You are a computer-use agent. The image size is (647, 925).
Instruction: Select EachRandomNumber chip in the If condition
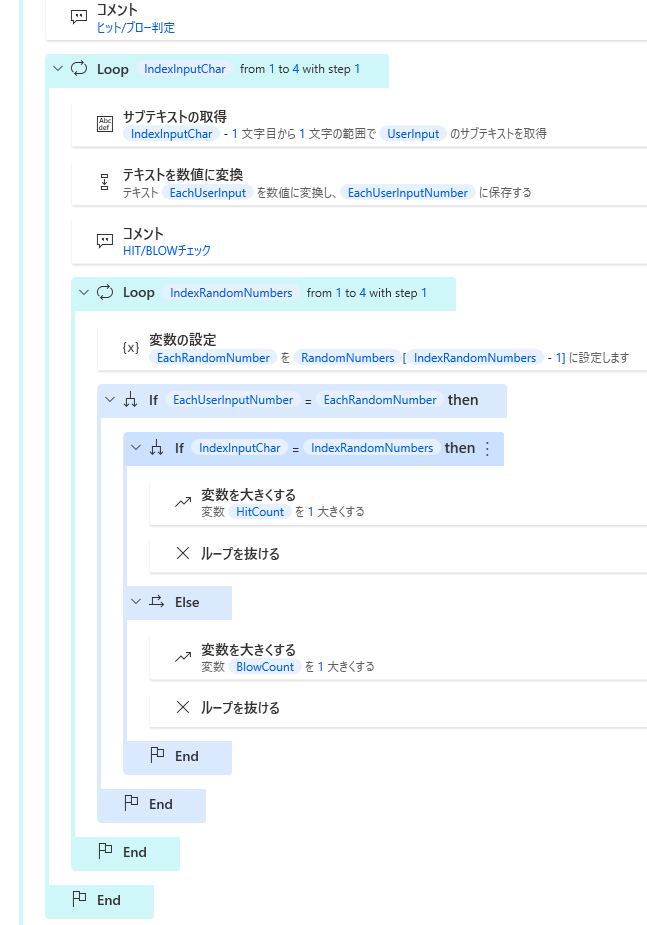[380, 400]
